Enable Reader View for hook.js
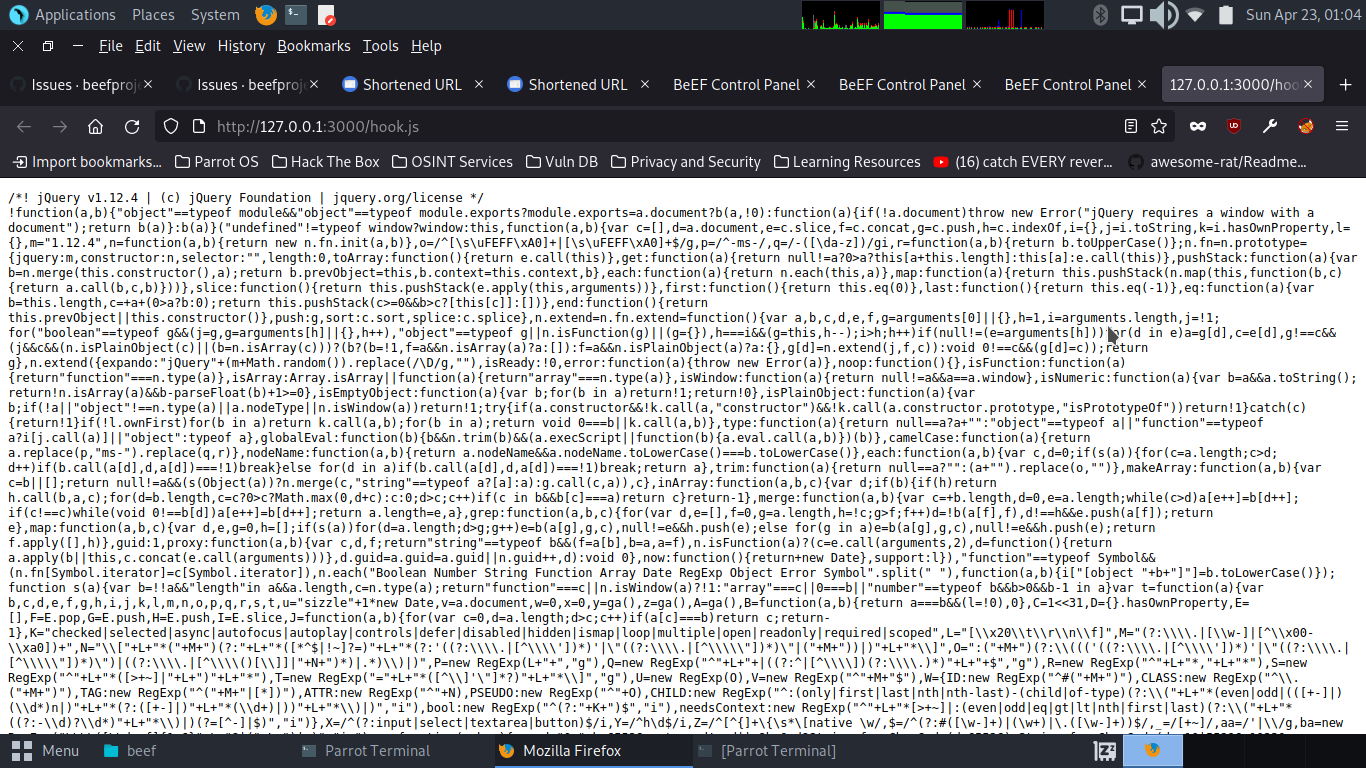This screenshot has height=768, width=1366. click(x=1131, y=126)
